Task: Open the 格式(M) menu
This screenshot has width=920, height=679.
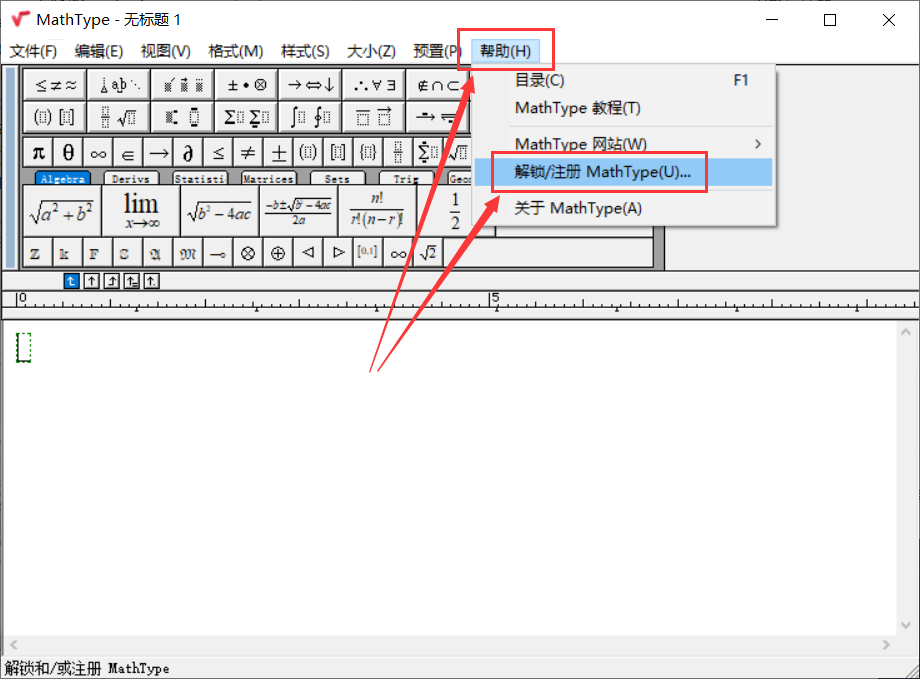Action: [x=235, y=51]
